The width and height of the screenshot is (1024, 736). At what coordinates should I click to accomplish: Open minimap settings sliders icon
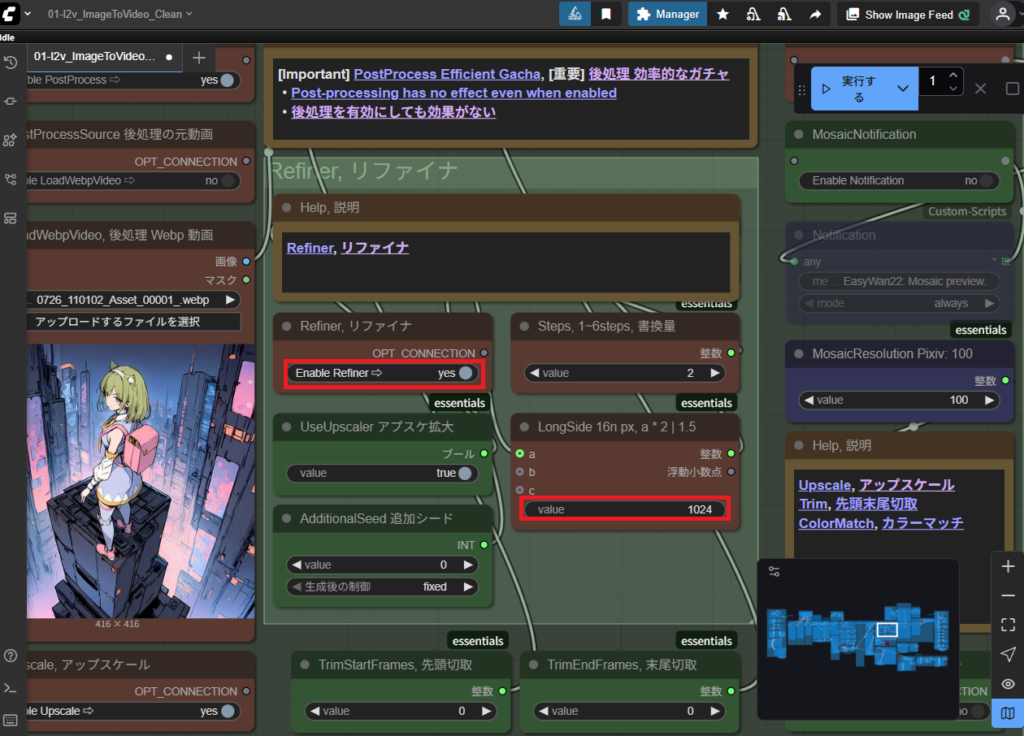click(x=774, y=571)
